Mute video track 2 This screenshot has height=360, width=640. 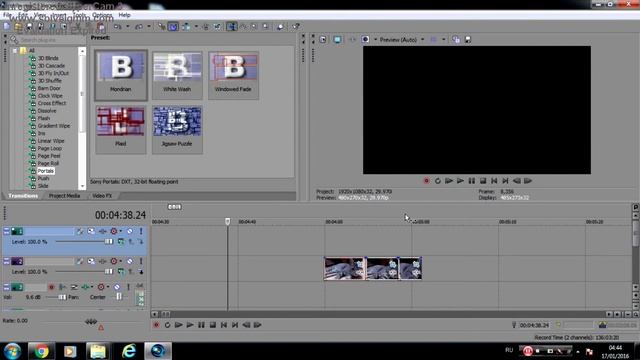[130, 261]
